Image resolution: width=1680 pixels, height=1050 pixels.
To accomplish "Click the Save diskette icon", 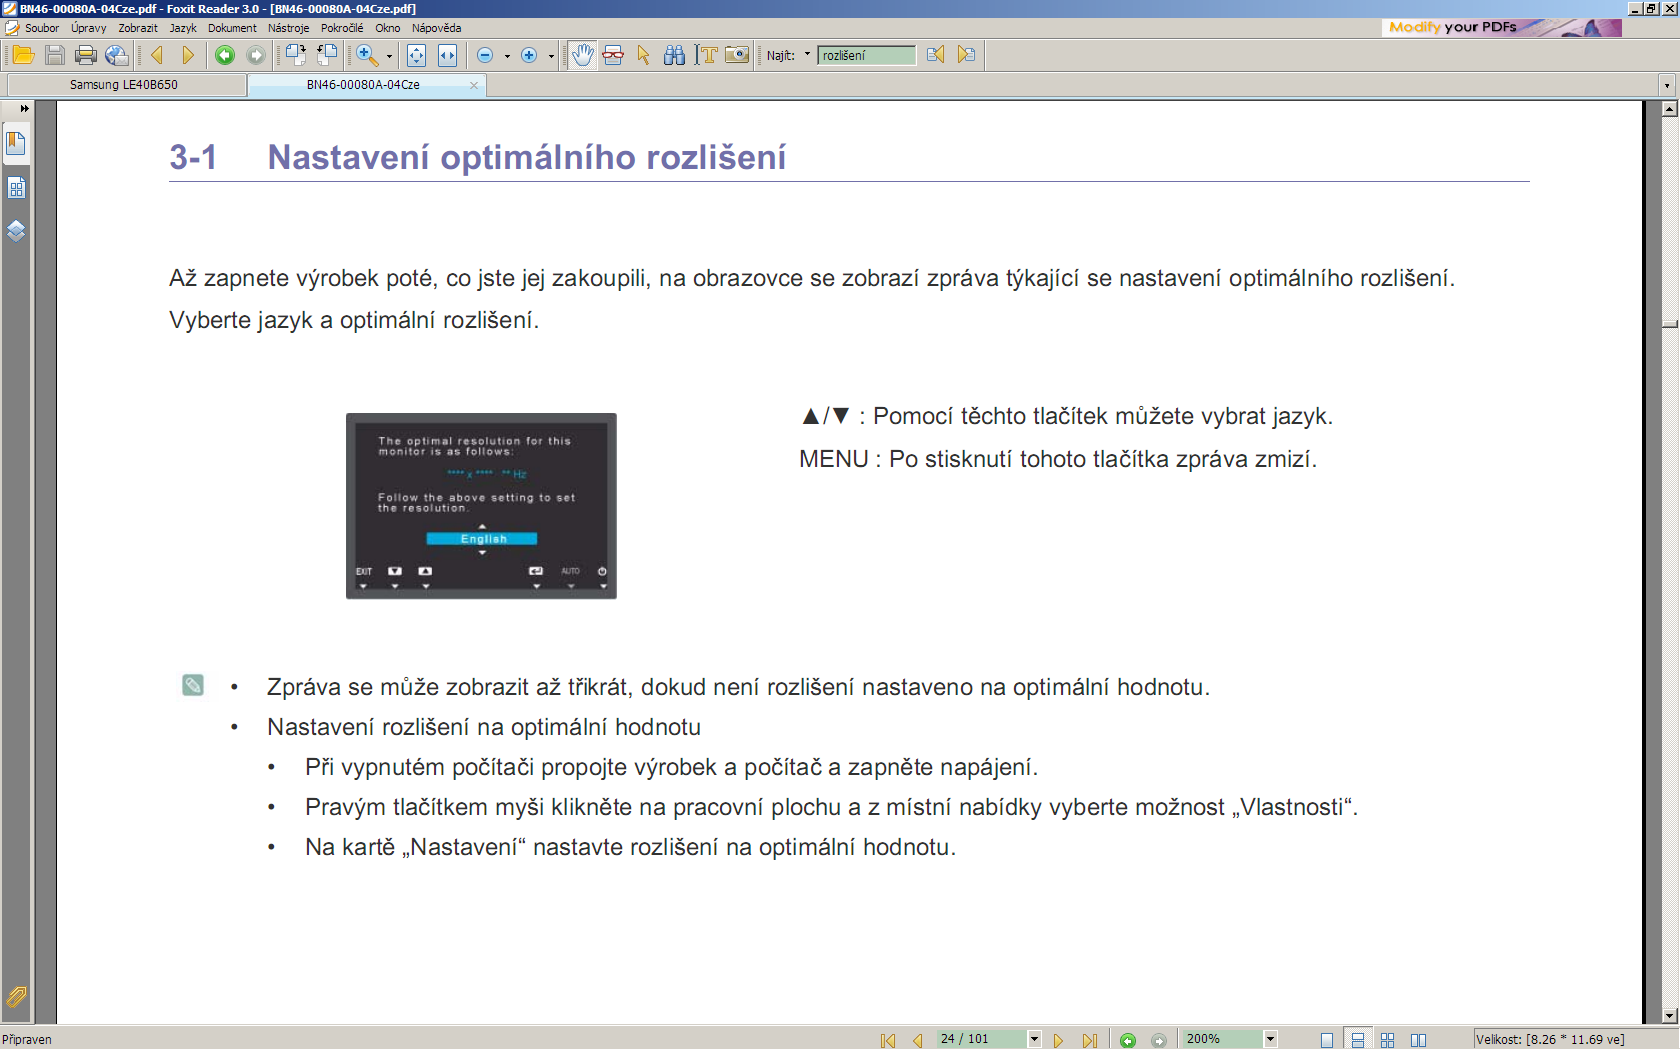I will pos(55,55).
